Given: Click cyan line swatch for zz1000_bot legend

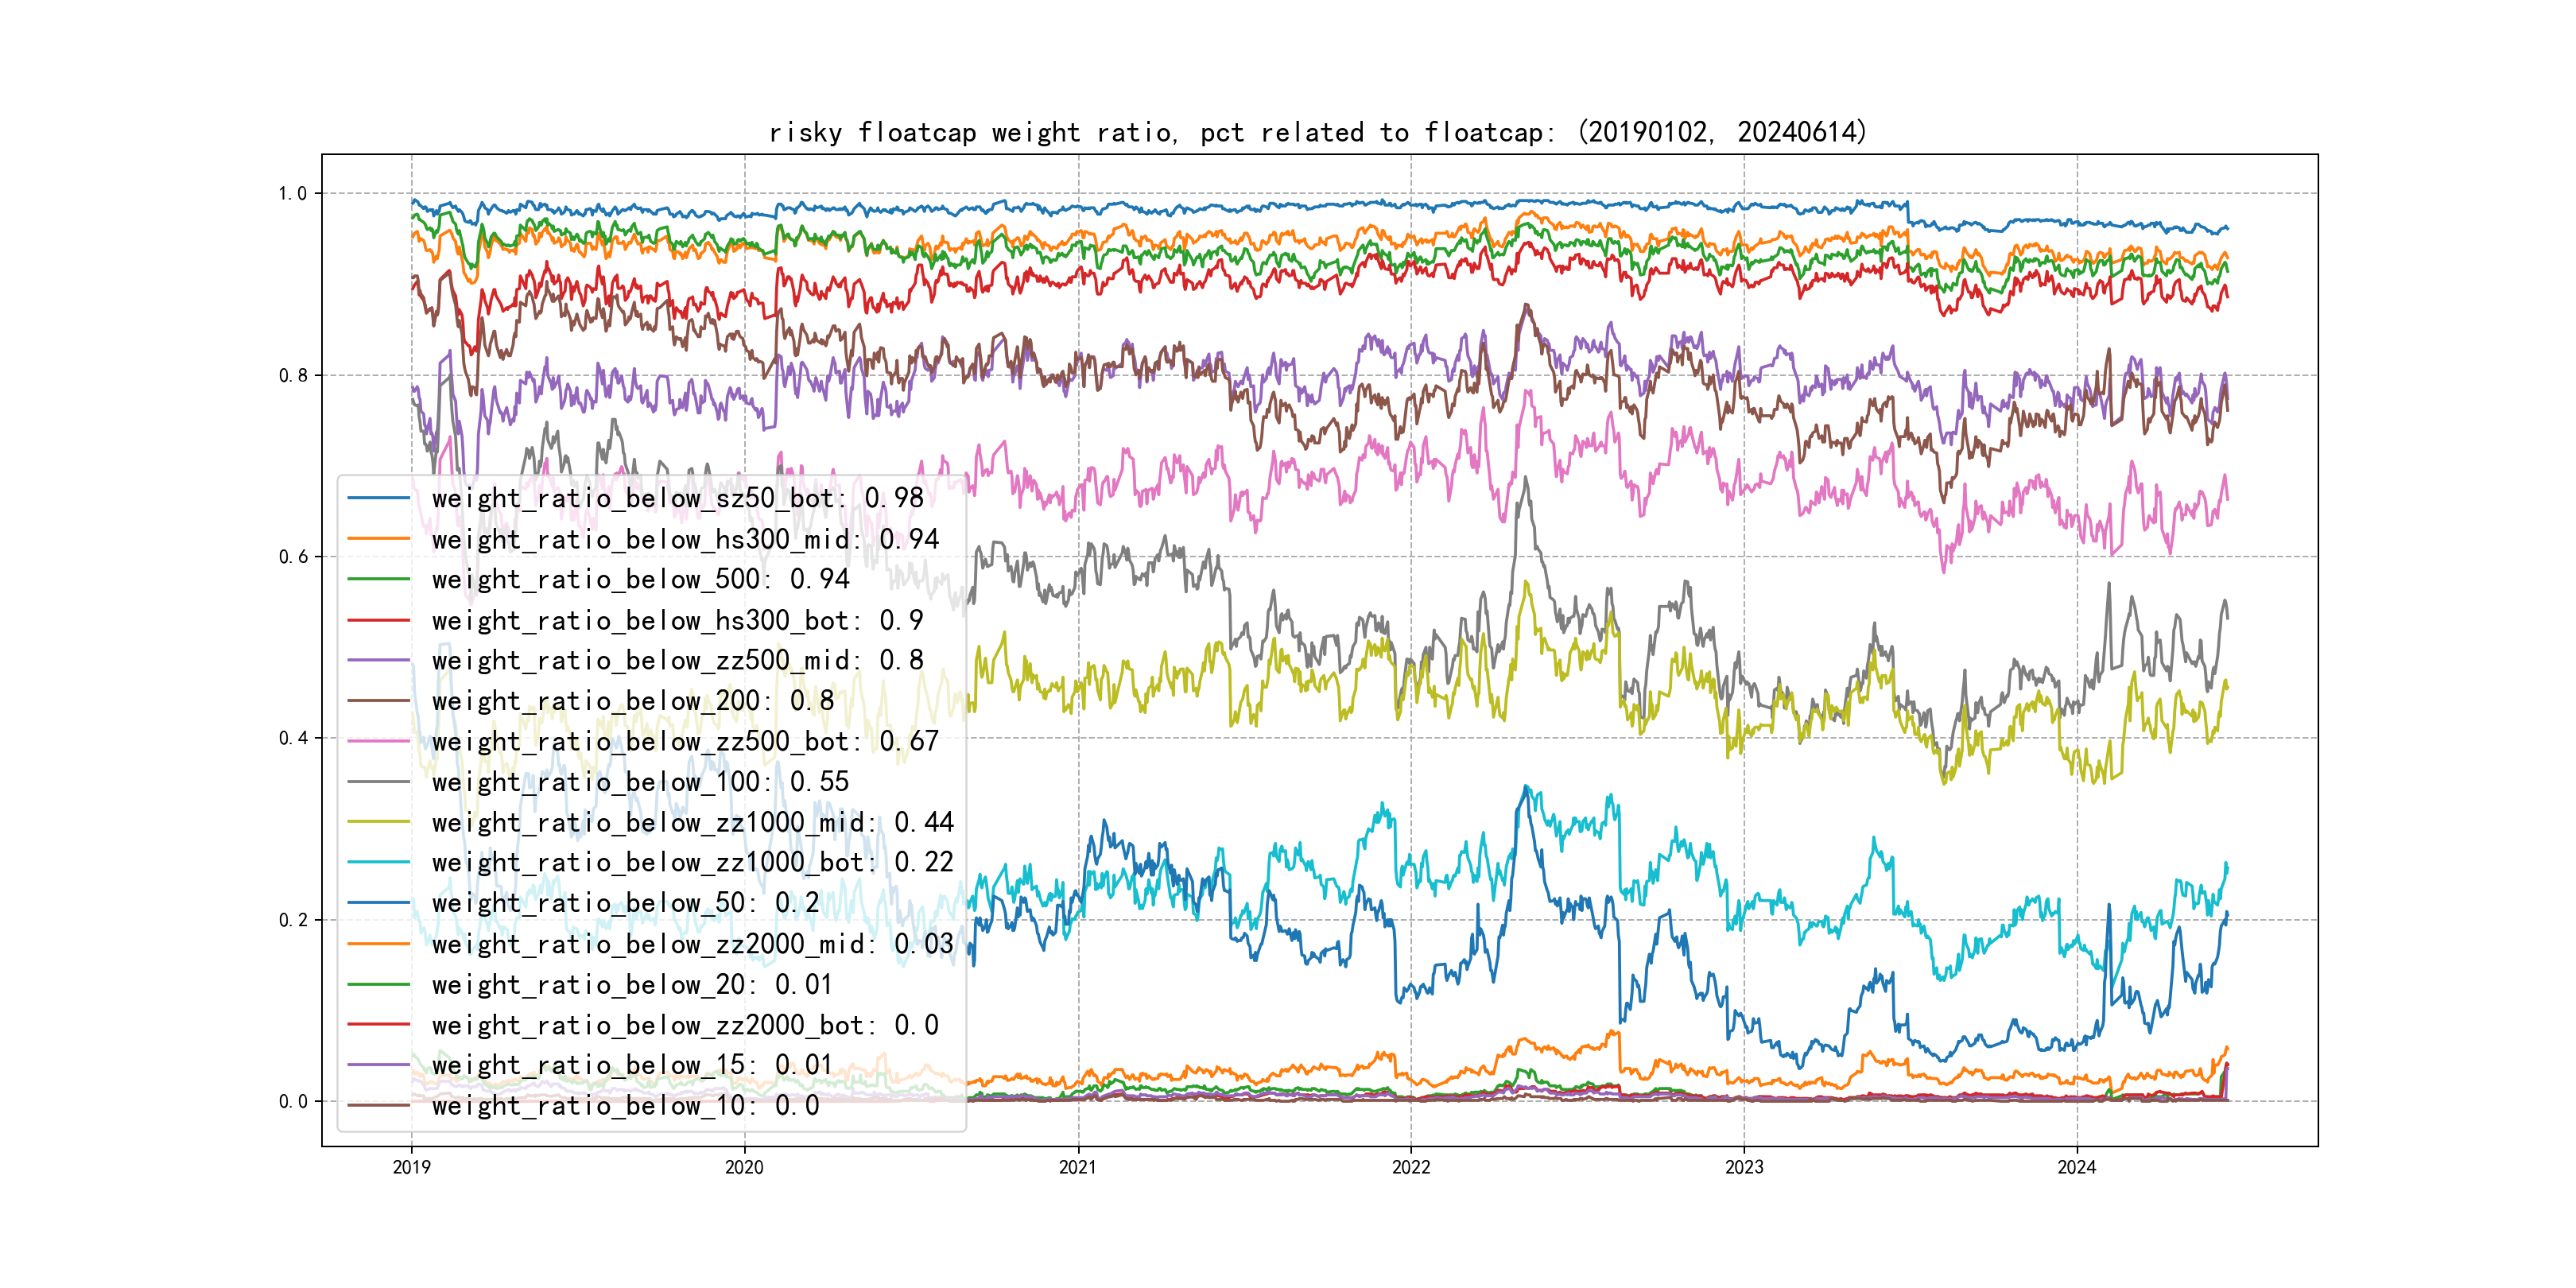Looking at the screenshot, I should click(378, 862).
